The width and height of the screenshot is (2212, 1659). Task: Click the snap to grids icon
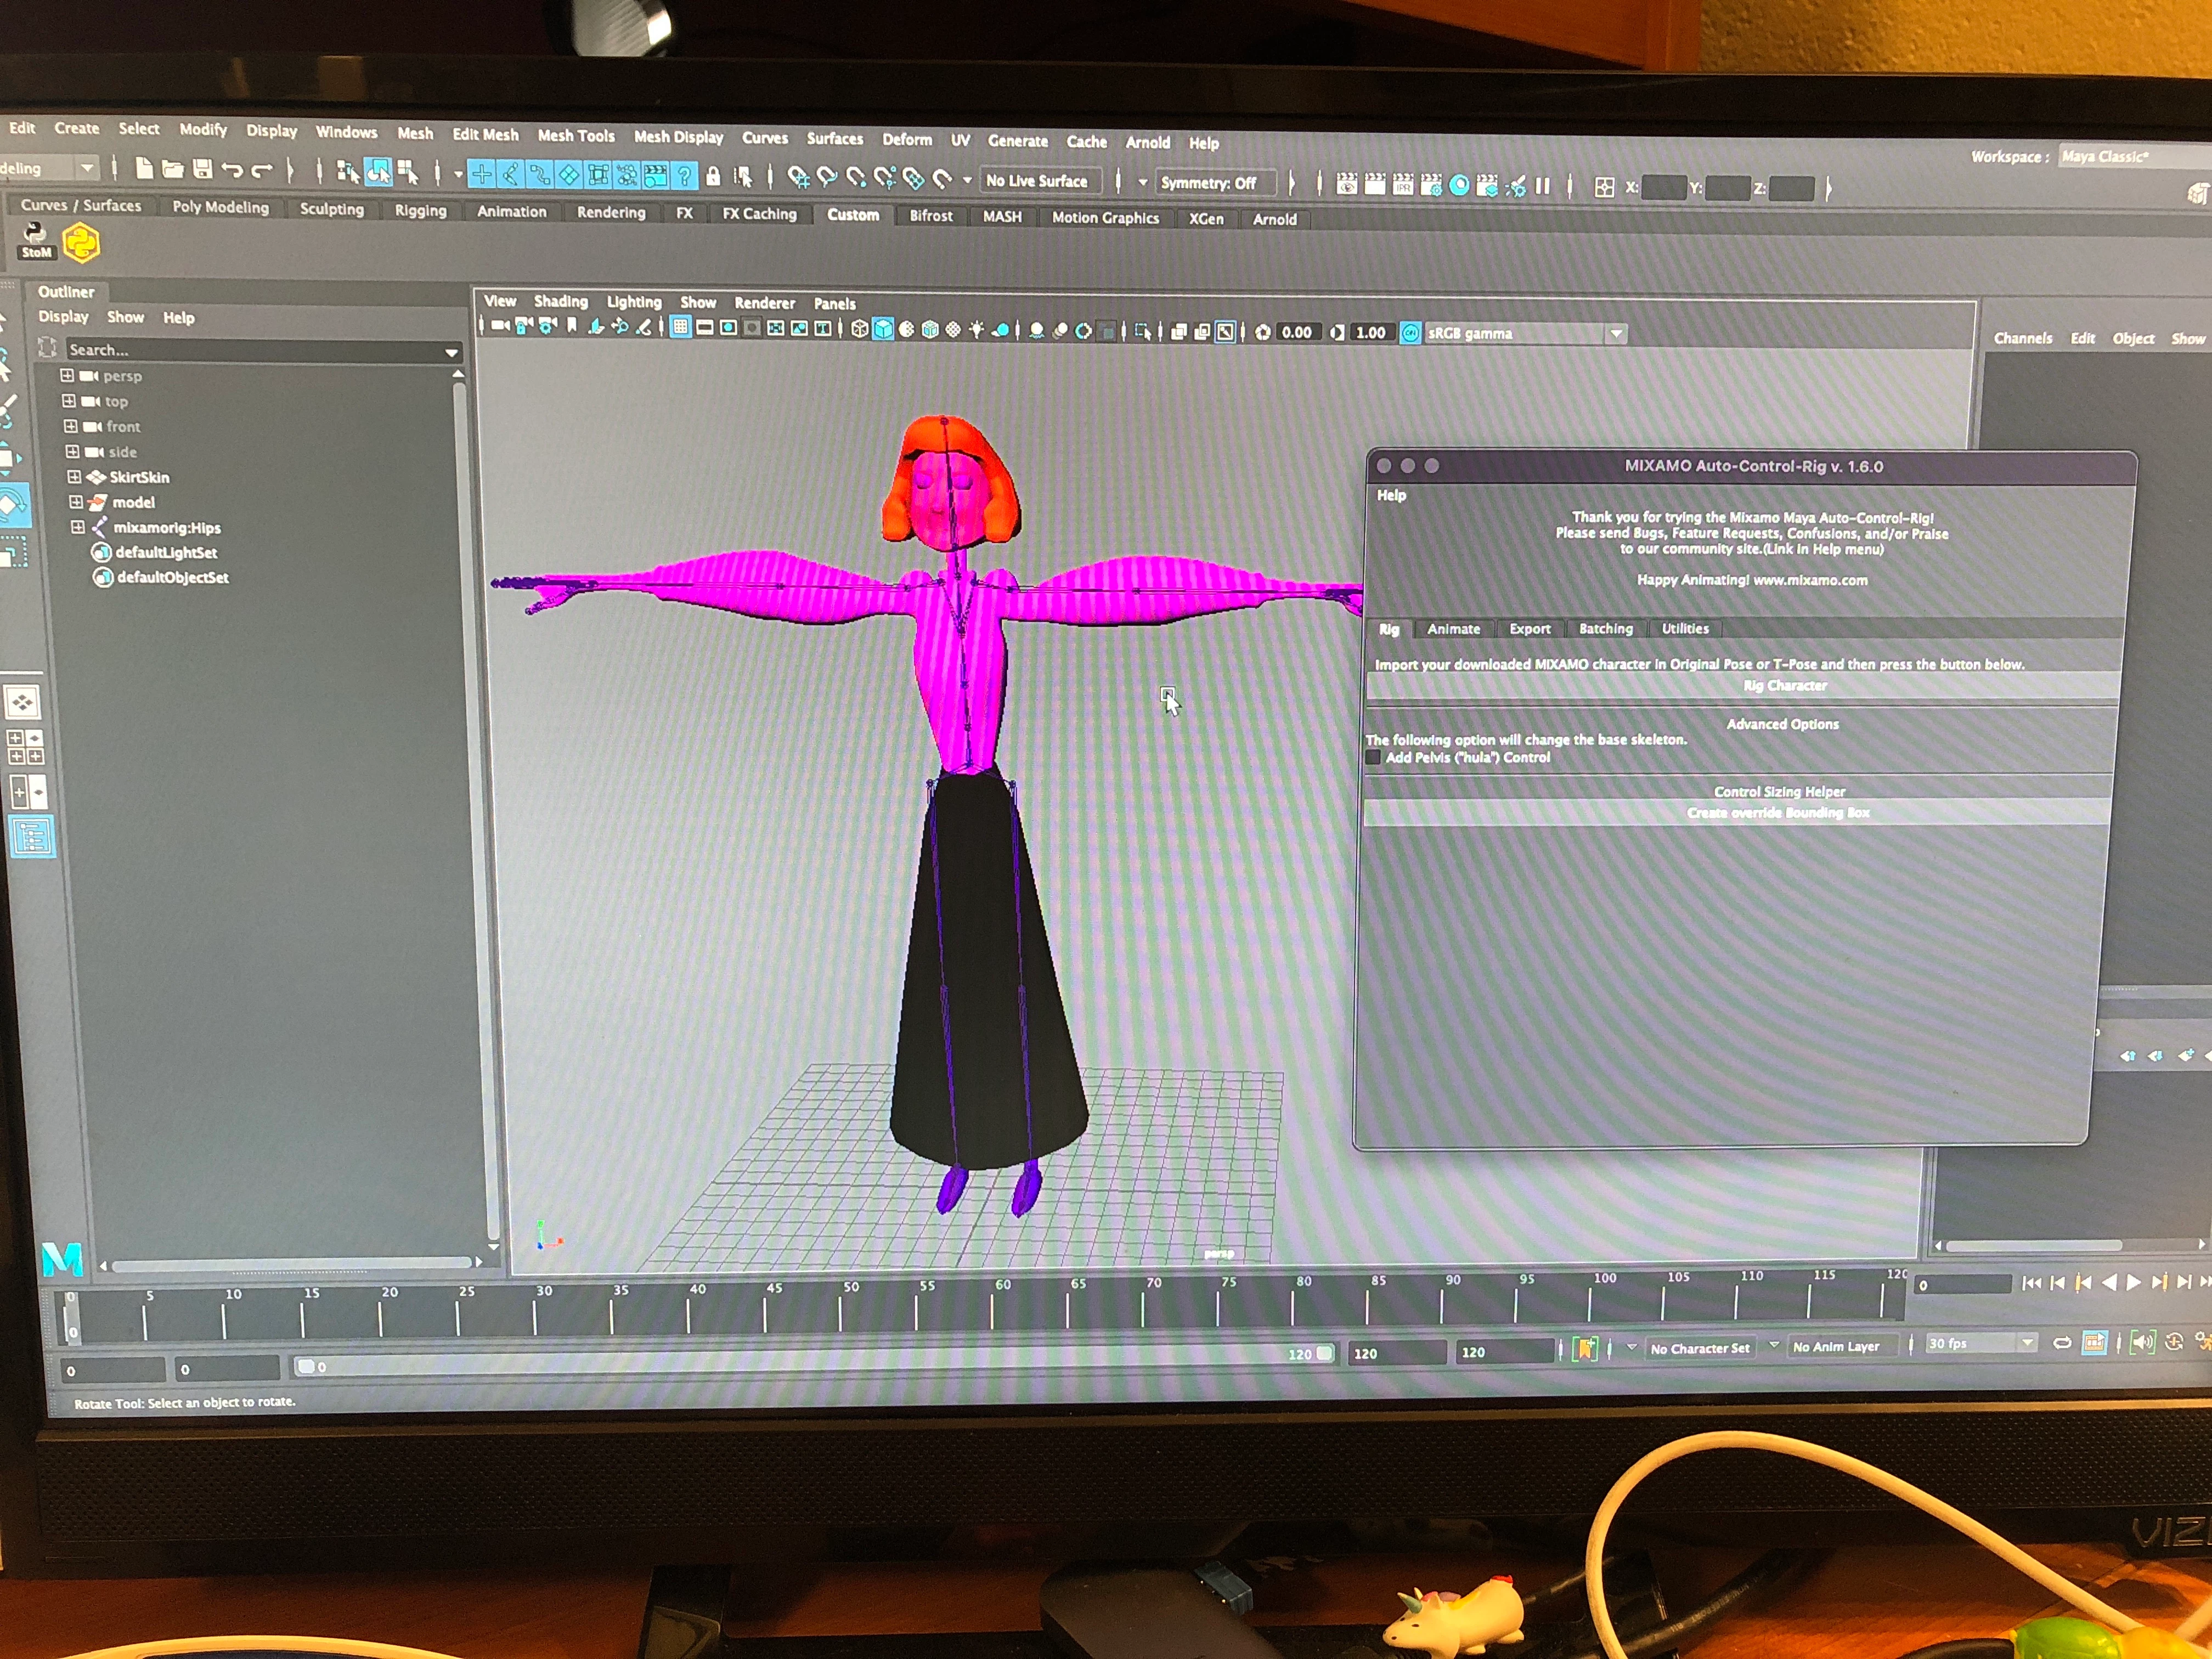tap(798, 178)
